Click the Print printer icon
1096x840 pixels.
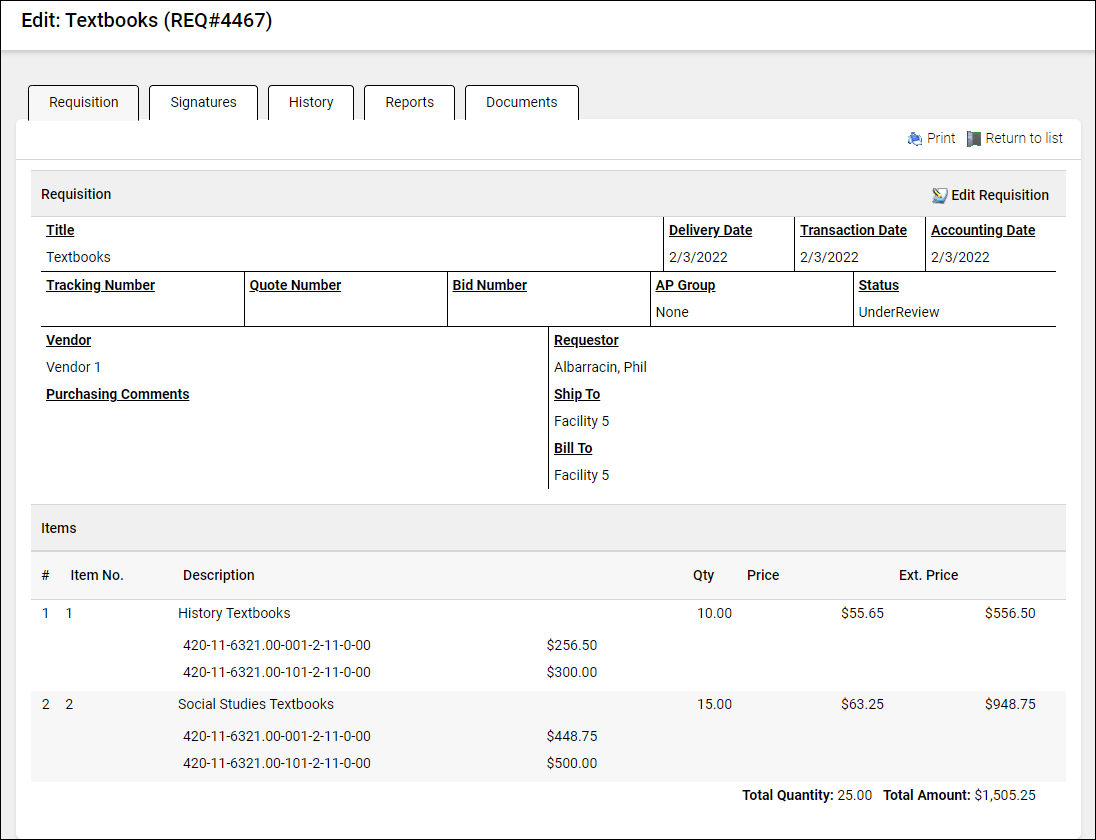tap(914, 139)
